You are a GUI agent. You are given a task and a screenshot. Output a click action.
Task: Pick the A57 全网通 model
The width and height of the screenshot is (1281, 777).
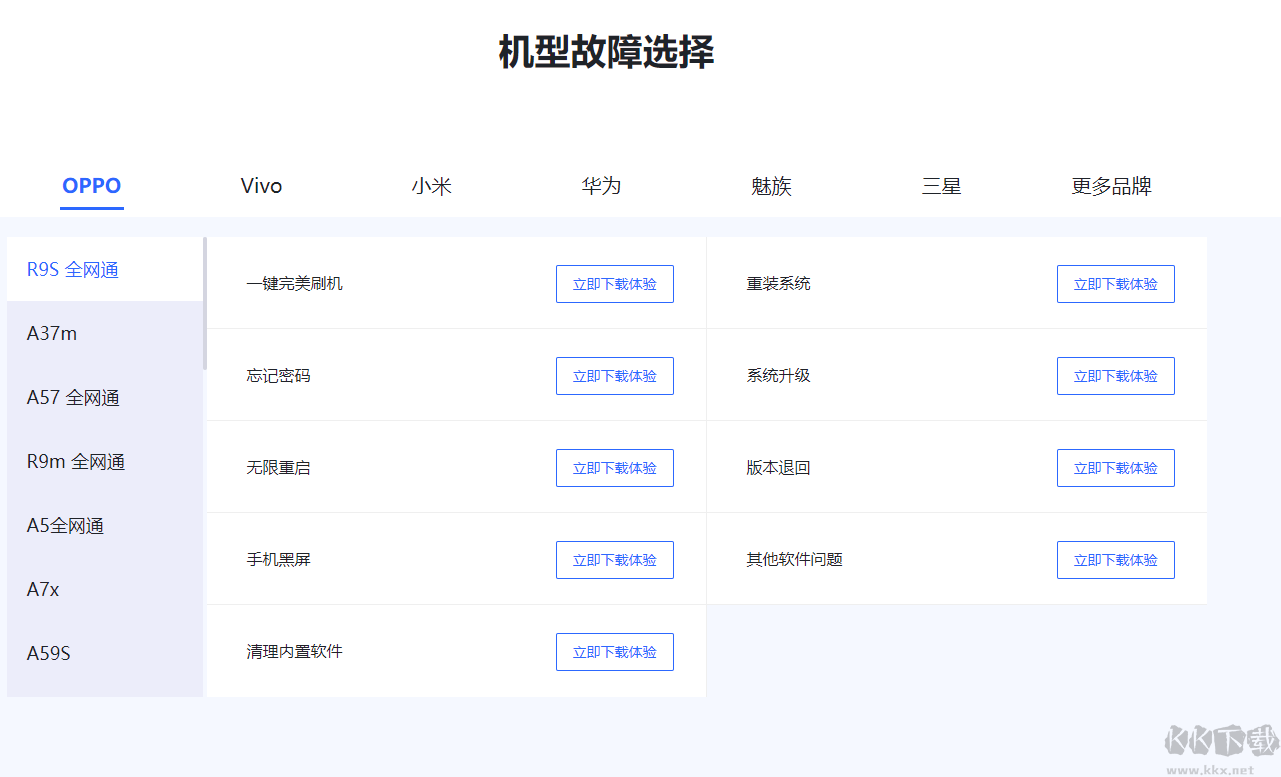[105, 397]
